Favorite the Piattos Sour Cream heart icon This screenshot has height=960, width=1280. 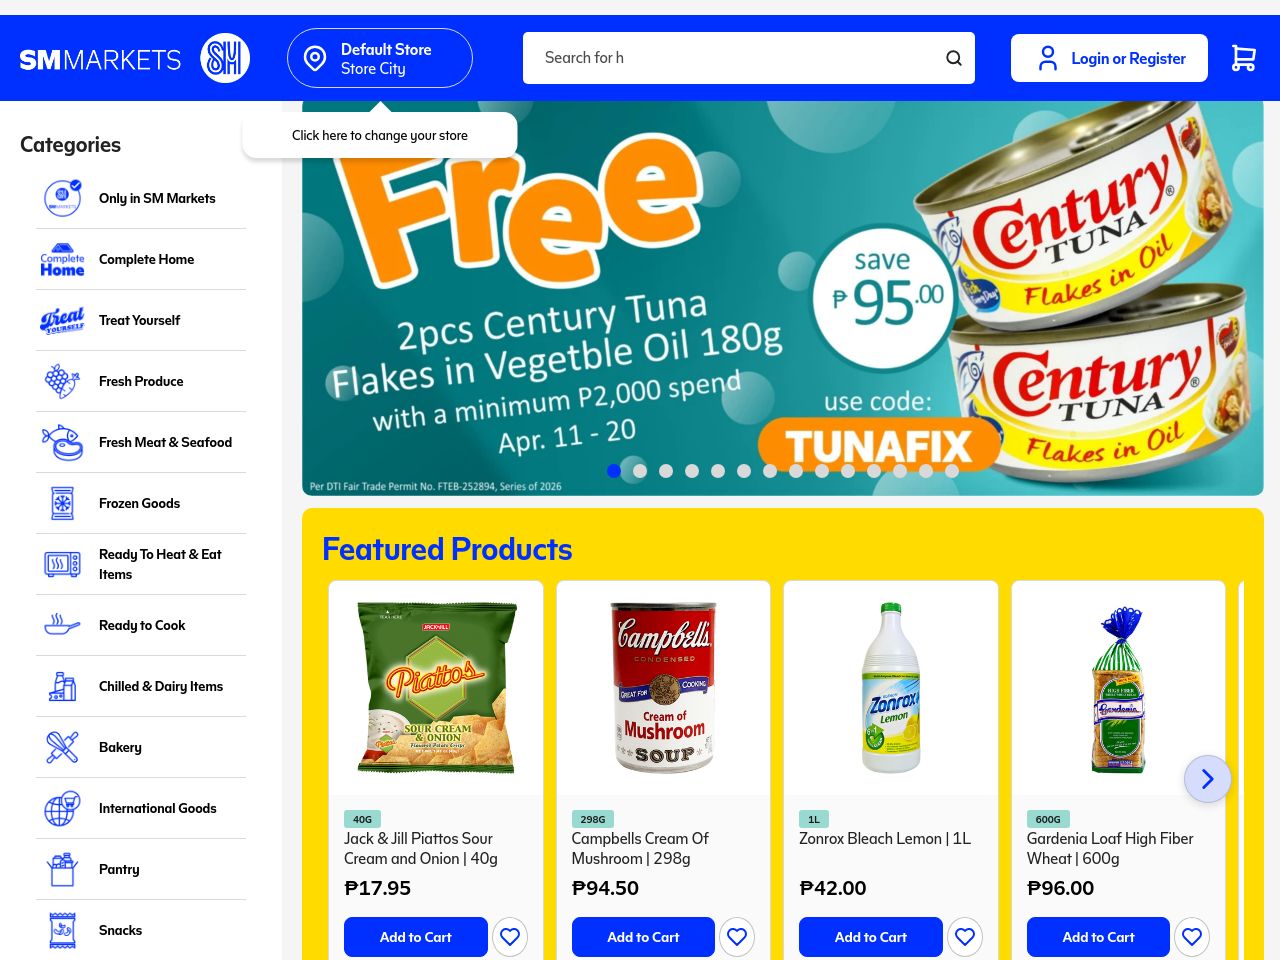pyautogui.click(x=510, y=937)
